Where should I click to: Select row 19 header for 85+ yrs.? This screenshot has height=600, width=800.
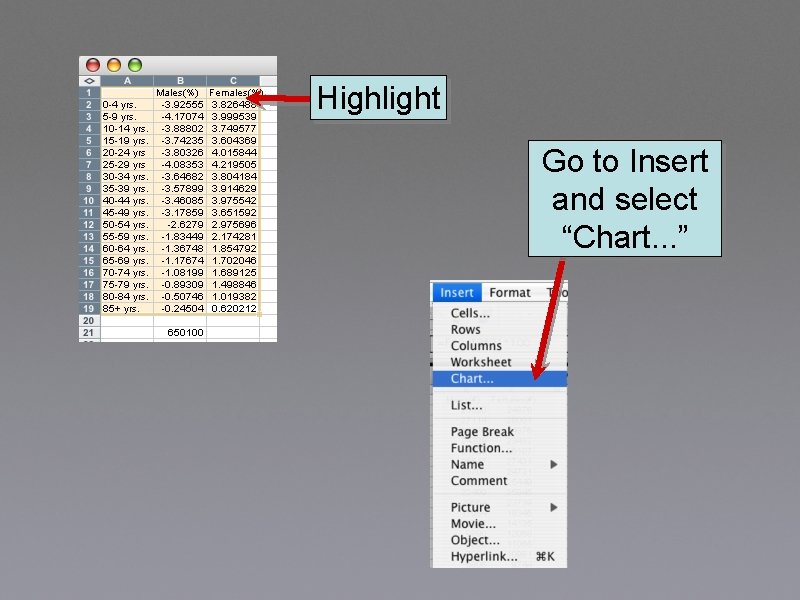[90, 311]
